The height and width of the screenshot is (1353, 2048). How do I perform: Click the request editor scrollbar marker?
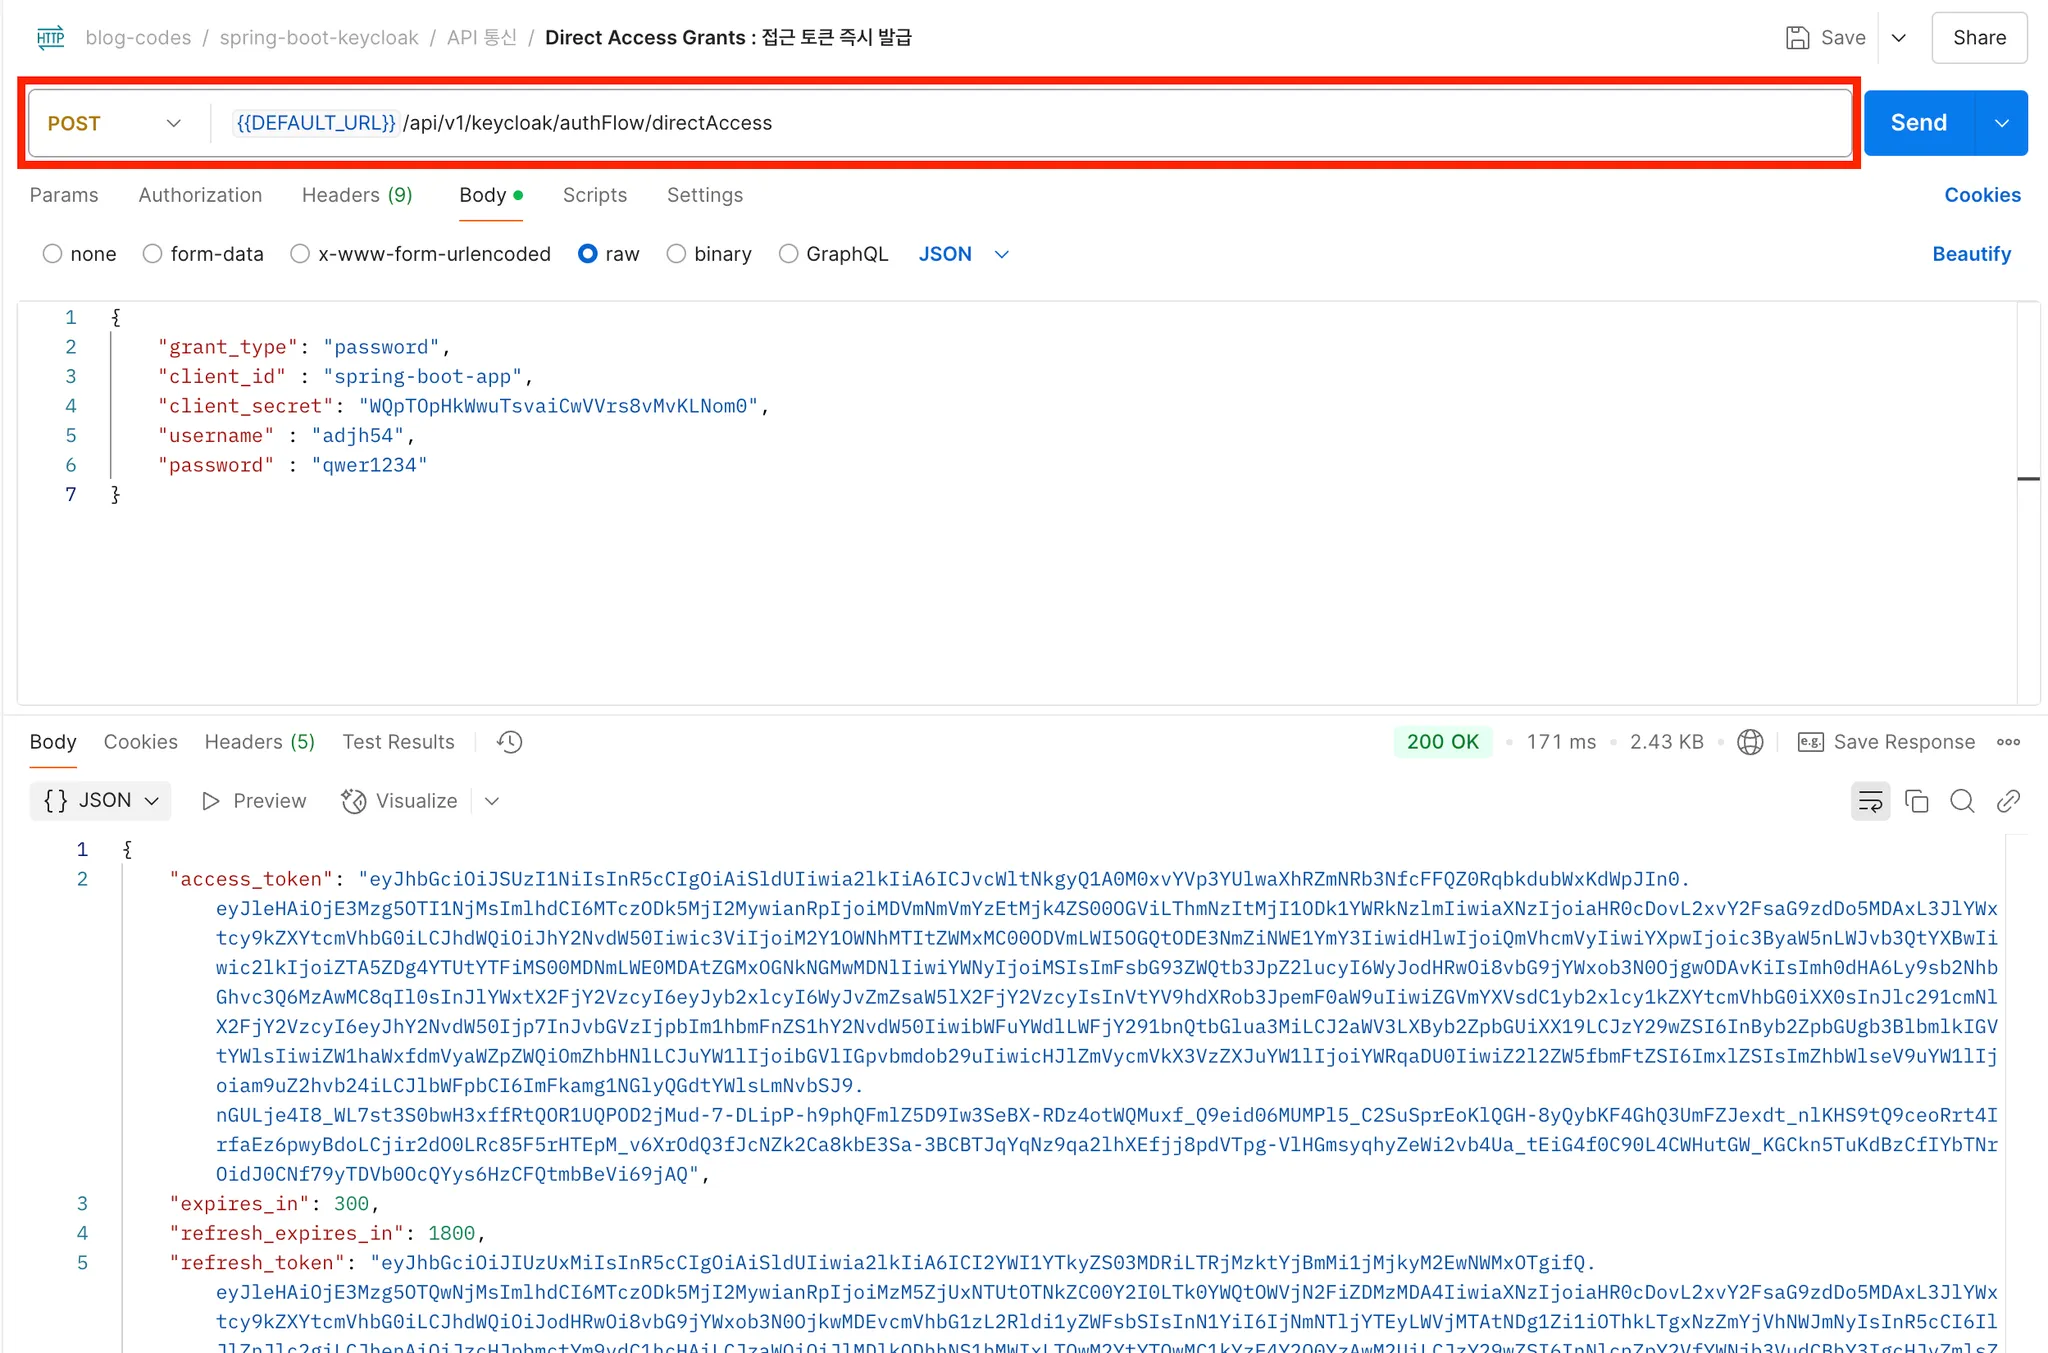2028,479
